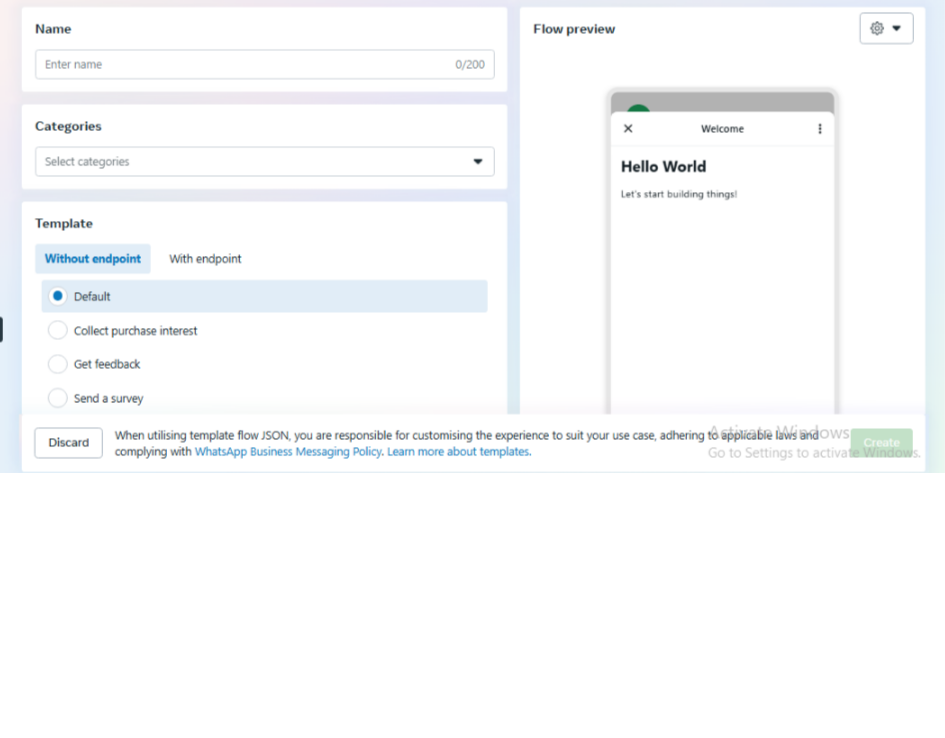Select the Get feedback template option
This screenshot has height=738, width=945.
tap(58, 364)
